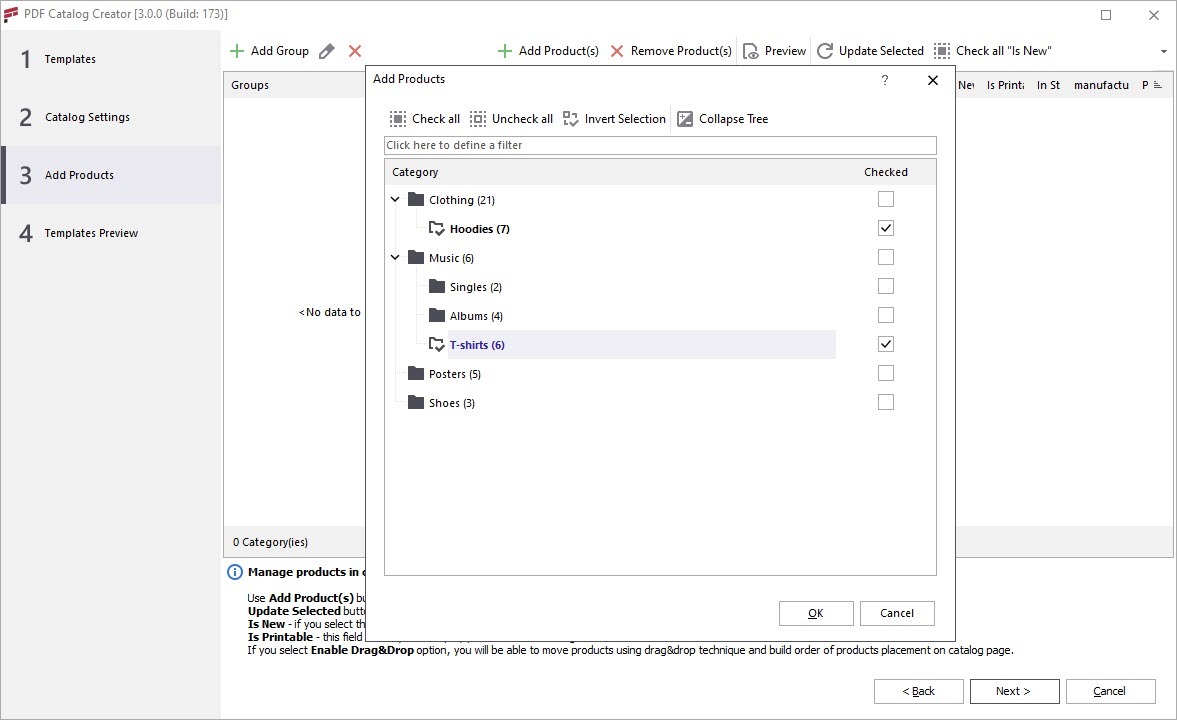
Task: Open the toolbar overflow dropdown arrow
Action: (1163, 52)
